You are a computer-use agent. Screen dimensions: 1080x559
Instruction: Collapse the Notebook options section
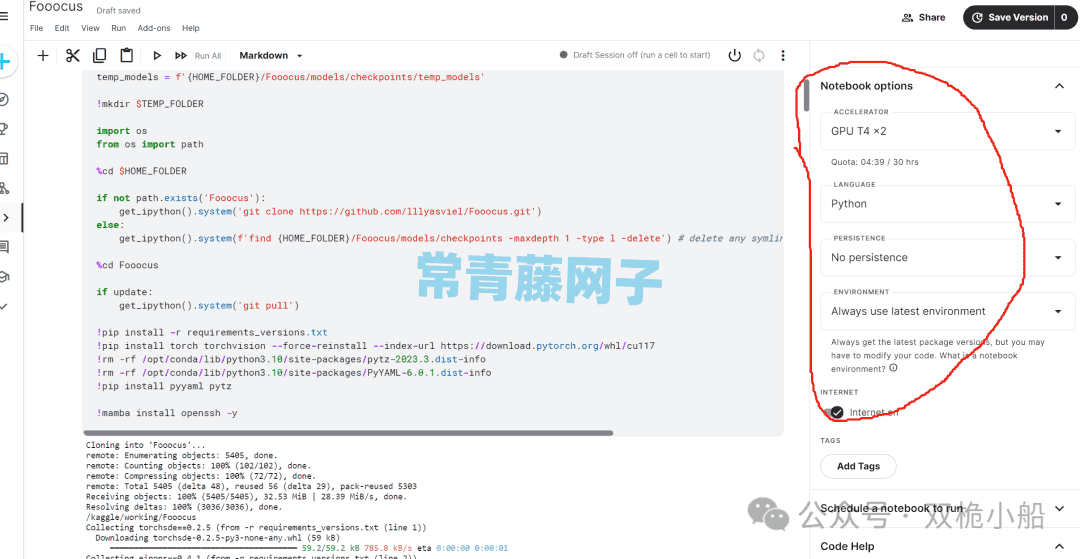tap(1059, 86)
